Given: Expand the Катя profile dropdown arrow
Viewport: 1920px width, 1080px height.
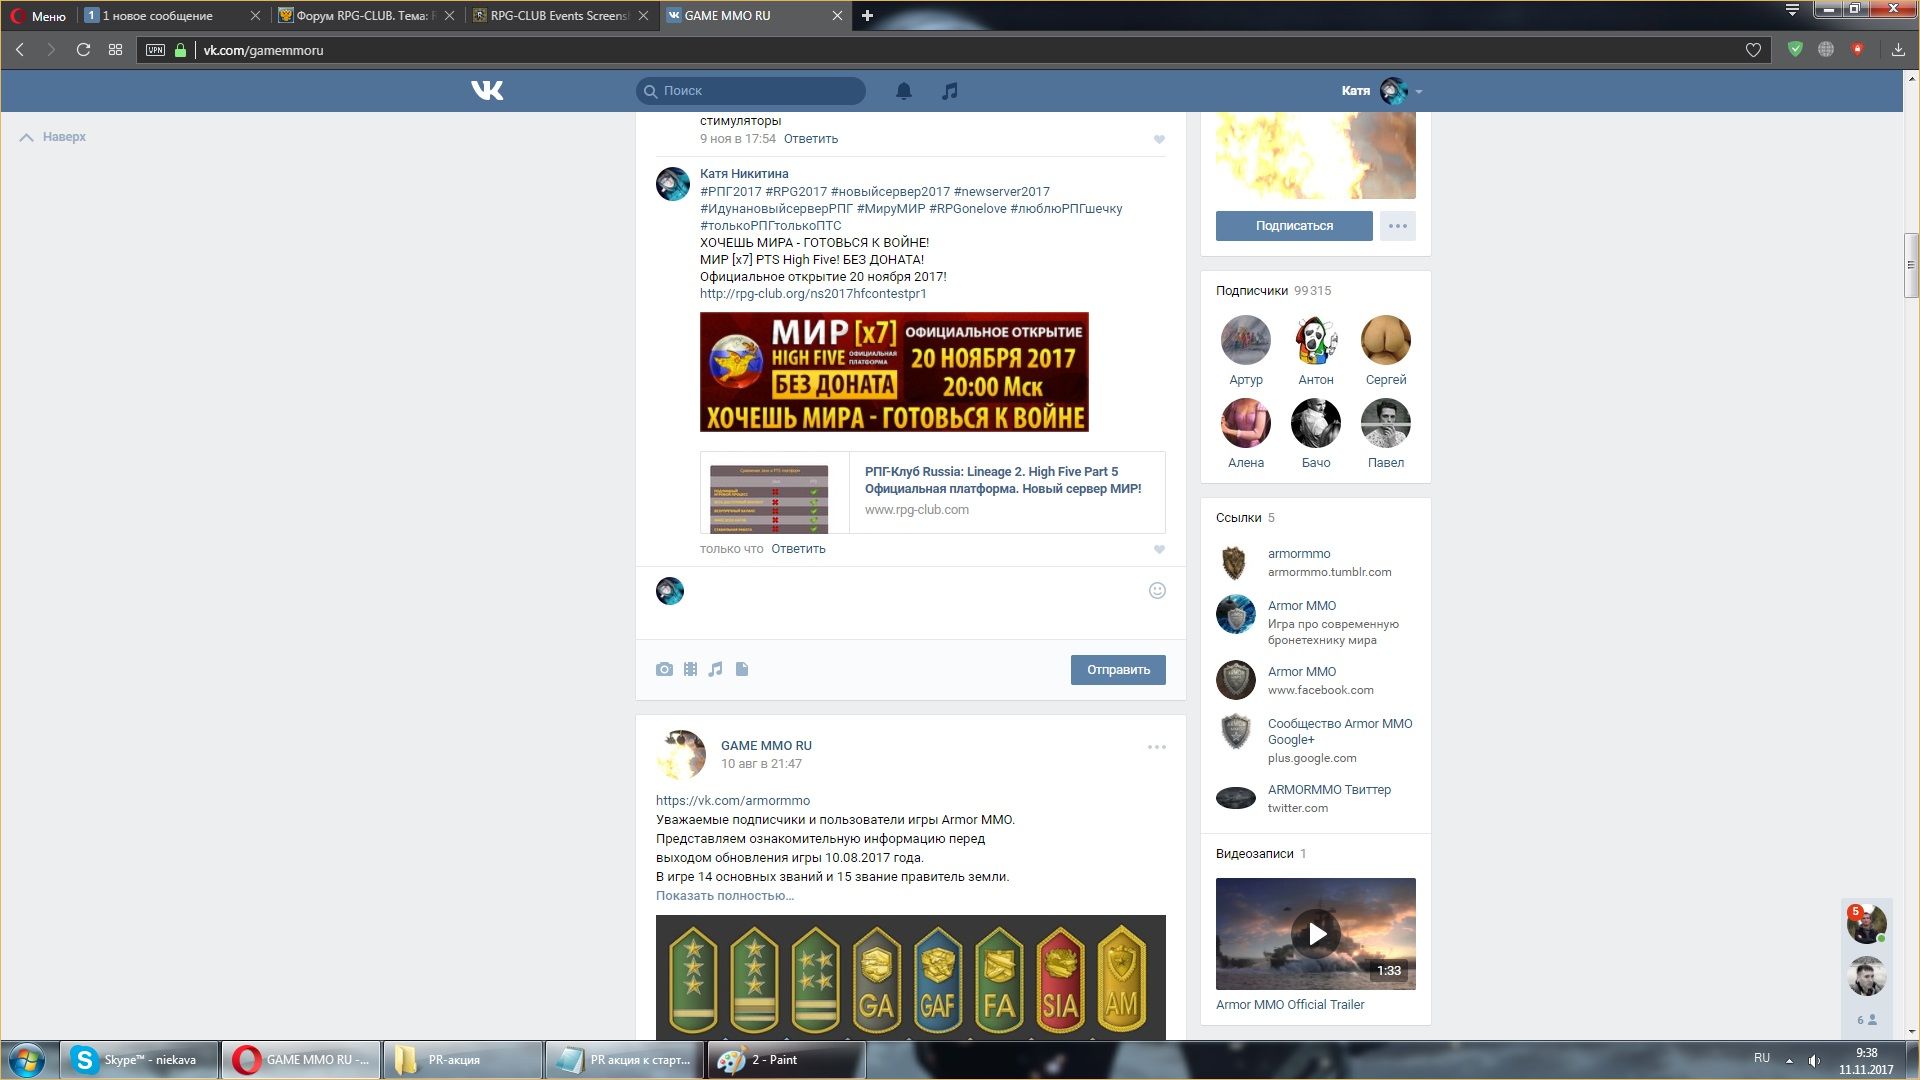Looking at the screenshot, I should (1419, 92).
